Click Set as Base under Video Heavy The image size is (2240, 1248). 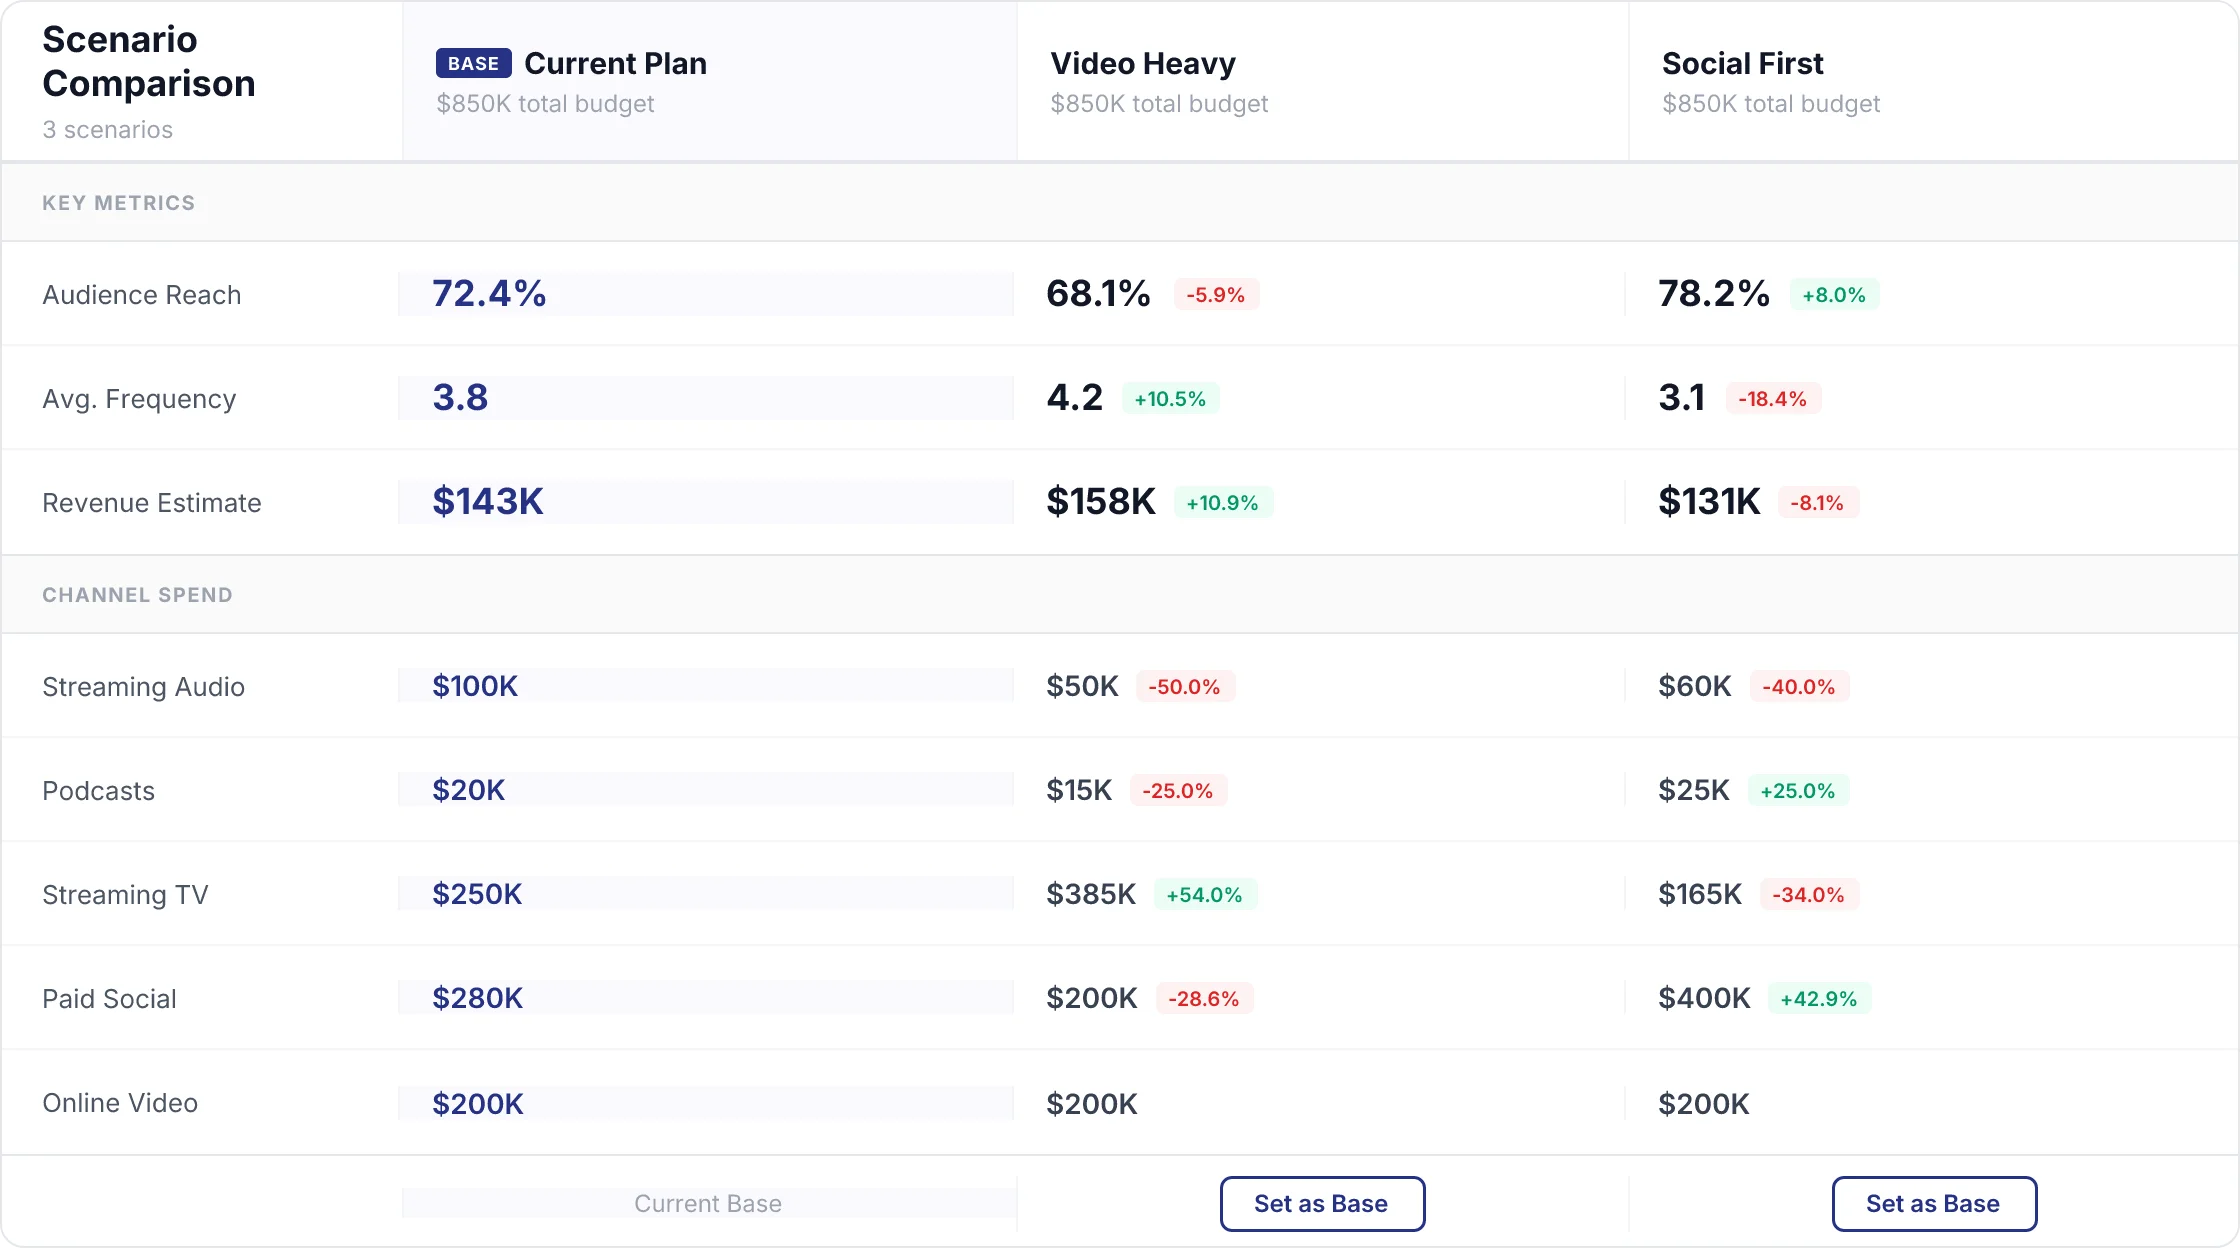[1321, 1203]
